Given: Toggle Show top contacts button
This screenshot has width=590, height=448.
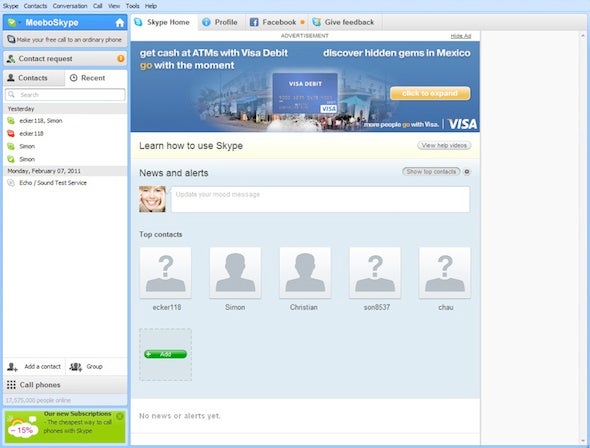Looking at the screenshot, I should point(431,172).
